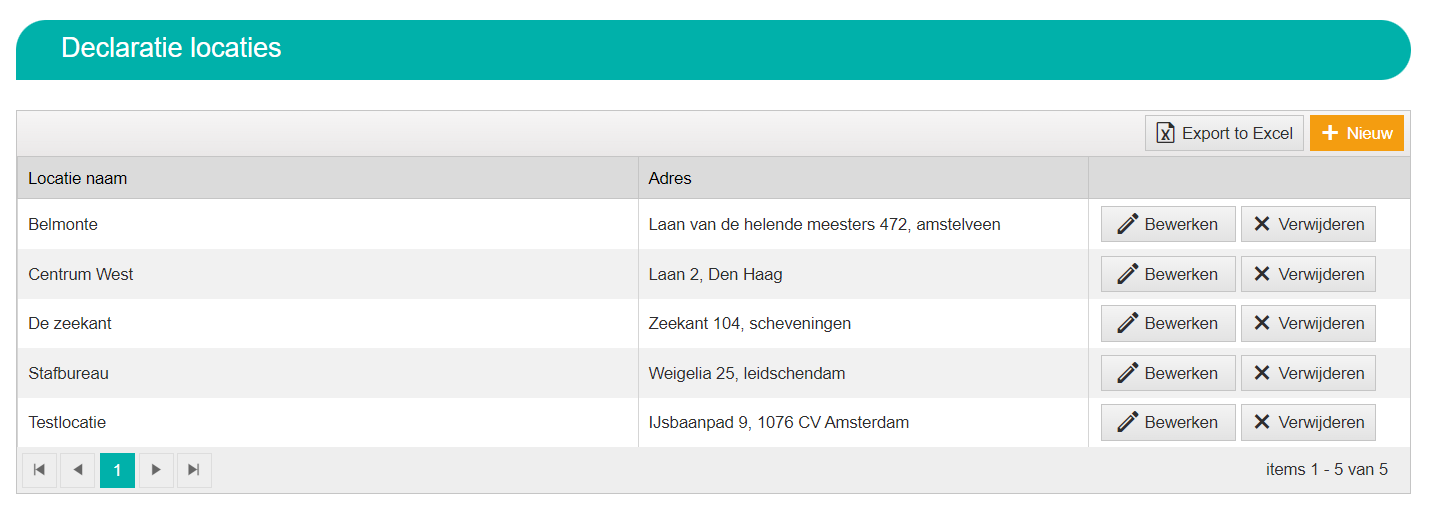Go to the next page arrow
The width and height of the screenshot is (1429, 509).
pos(156,470)
